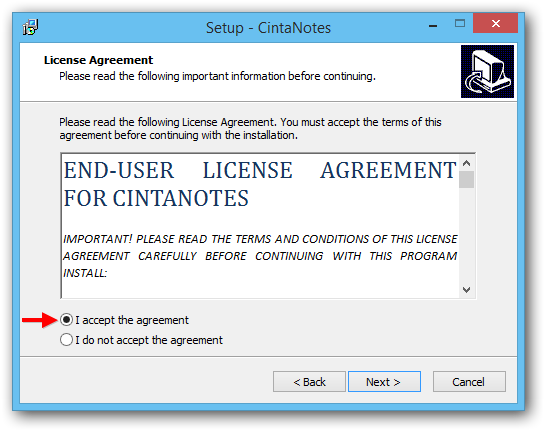Screen dimensions: 545x431
Task: Click the scroll up arrow of license text
Action: tap(466, 163)
